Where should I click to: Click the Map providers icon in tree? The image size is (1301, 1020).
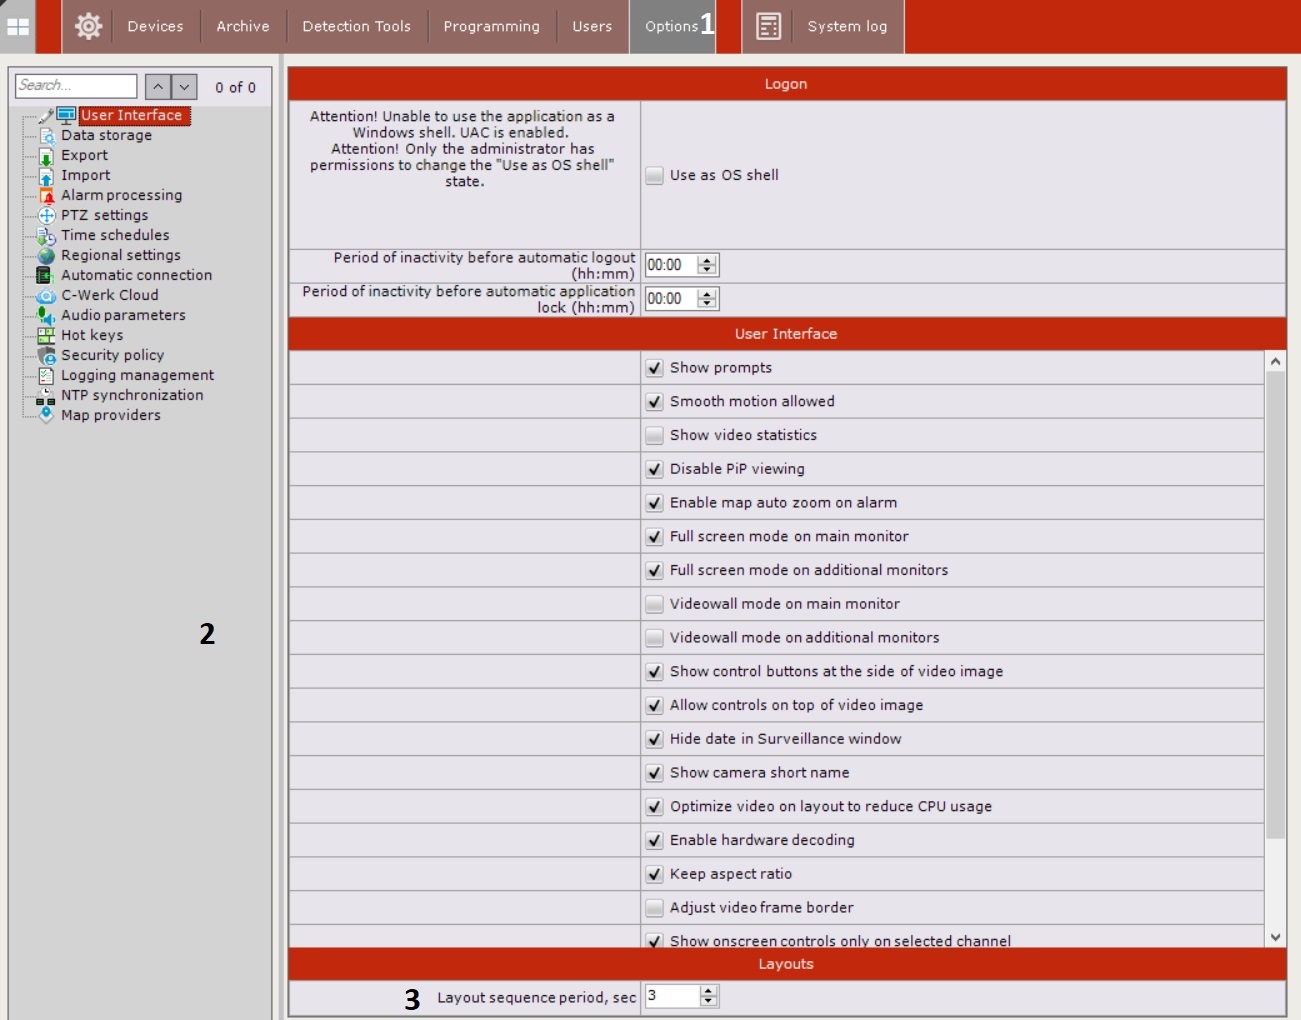tap(46, 415)
